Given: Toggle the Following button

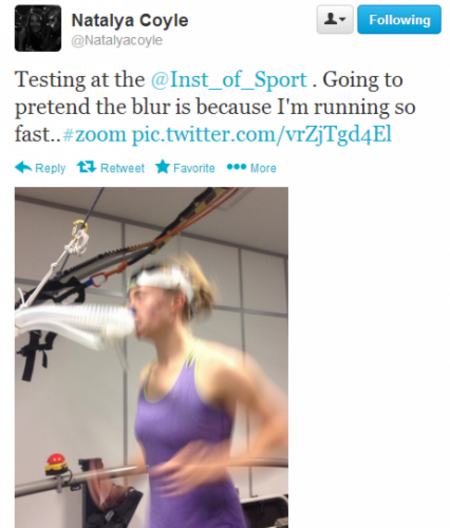Looking at the screenshot, I should coord(399,20).
